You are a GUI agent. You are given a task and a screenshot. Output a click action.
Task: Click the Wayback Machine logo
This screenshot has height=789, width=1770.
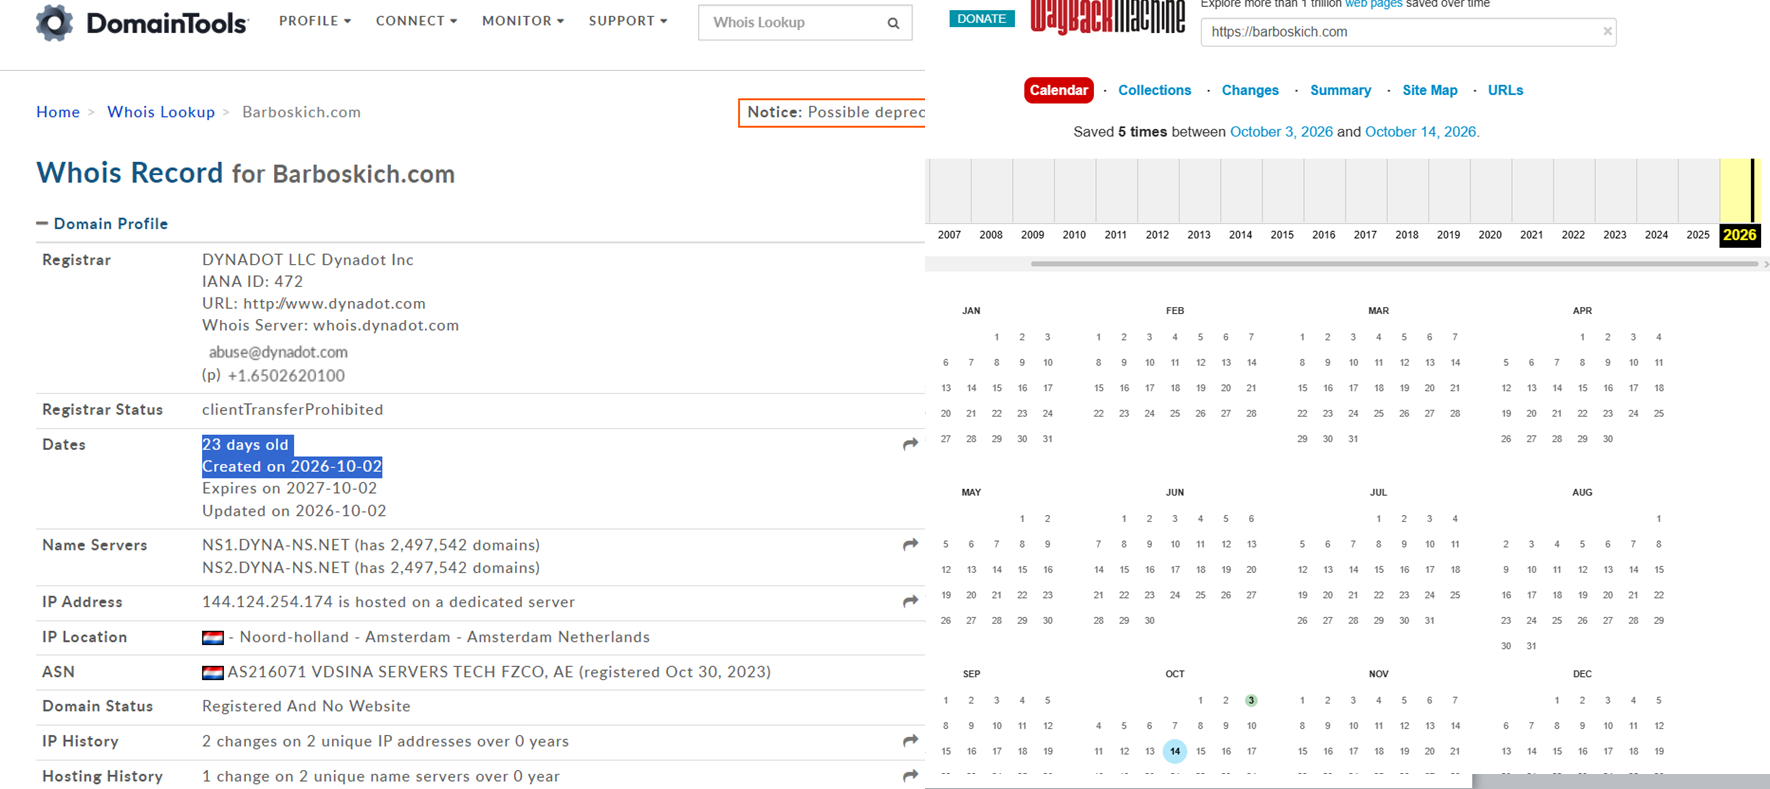pyautogui.click(x=1107, y=17)
